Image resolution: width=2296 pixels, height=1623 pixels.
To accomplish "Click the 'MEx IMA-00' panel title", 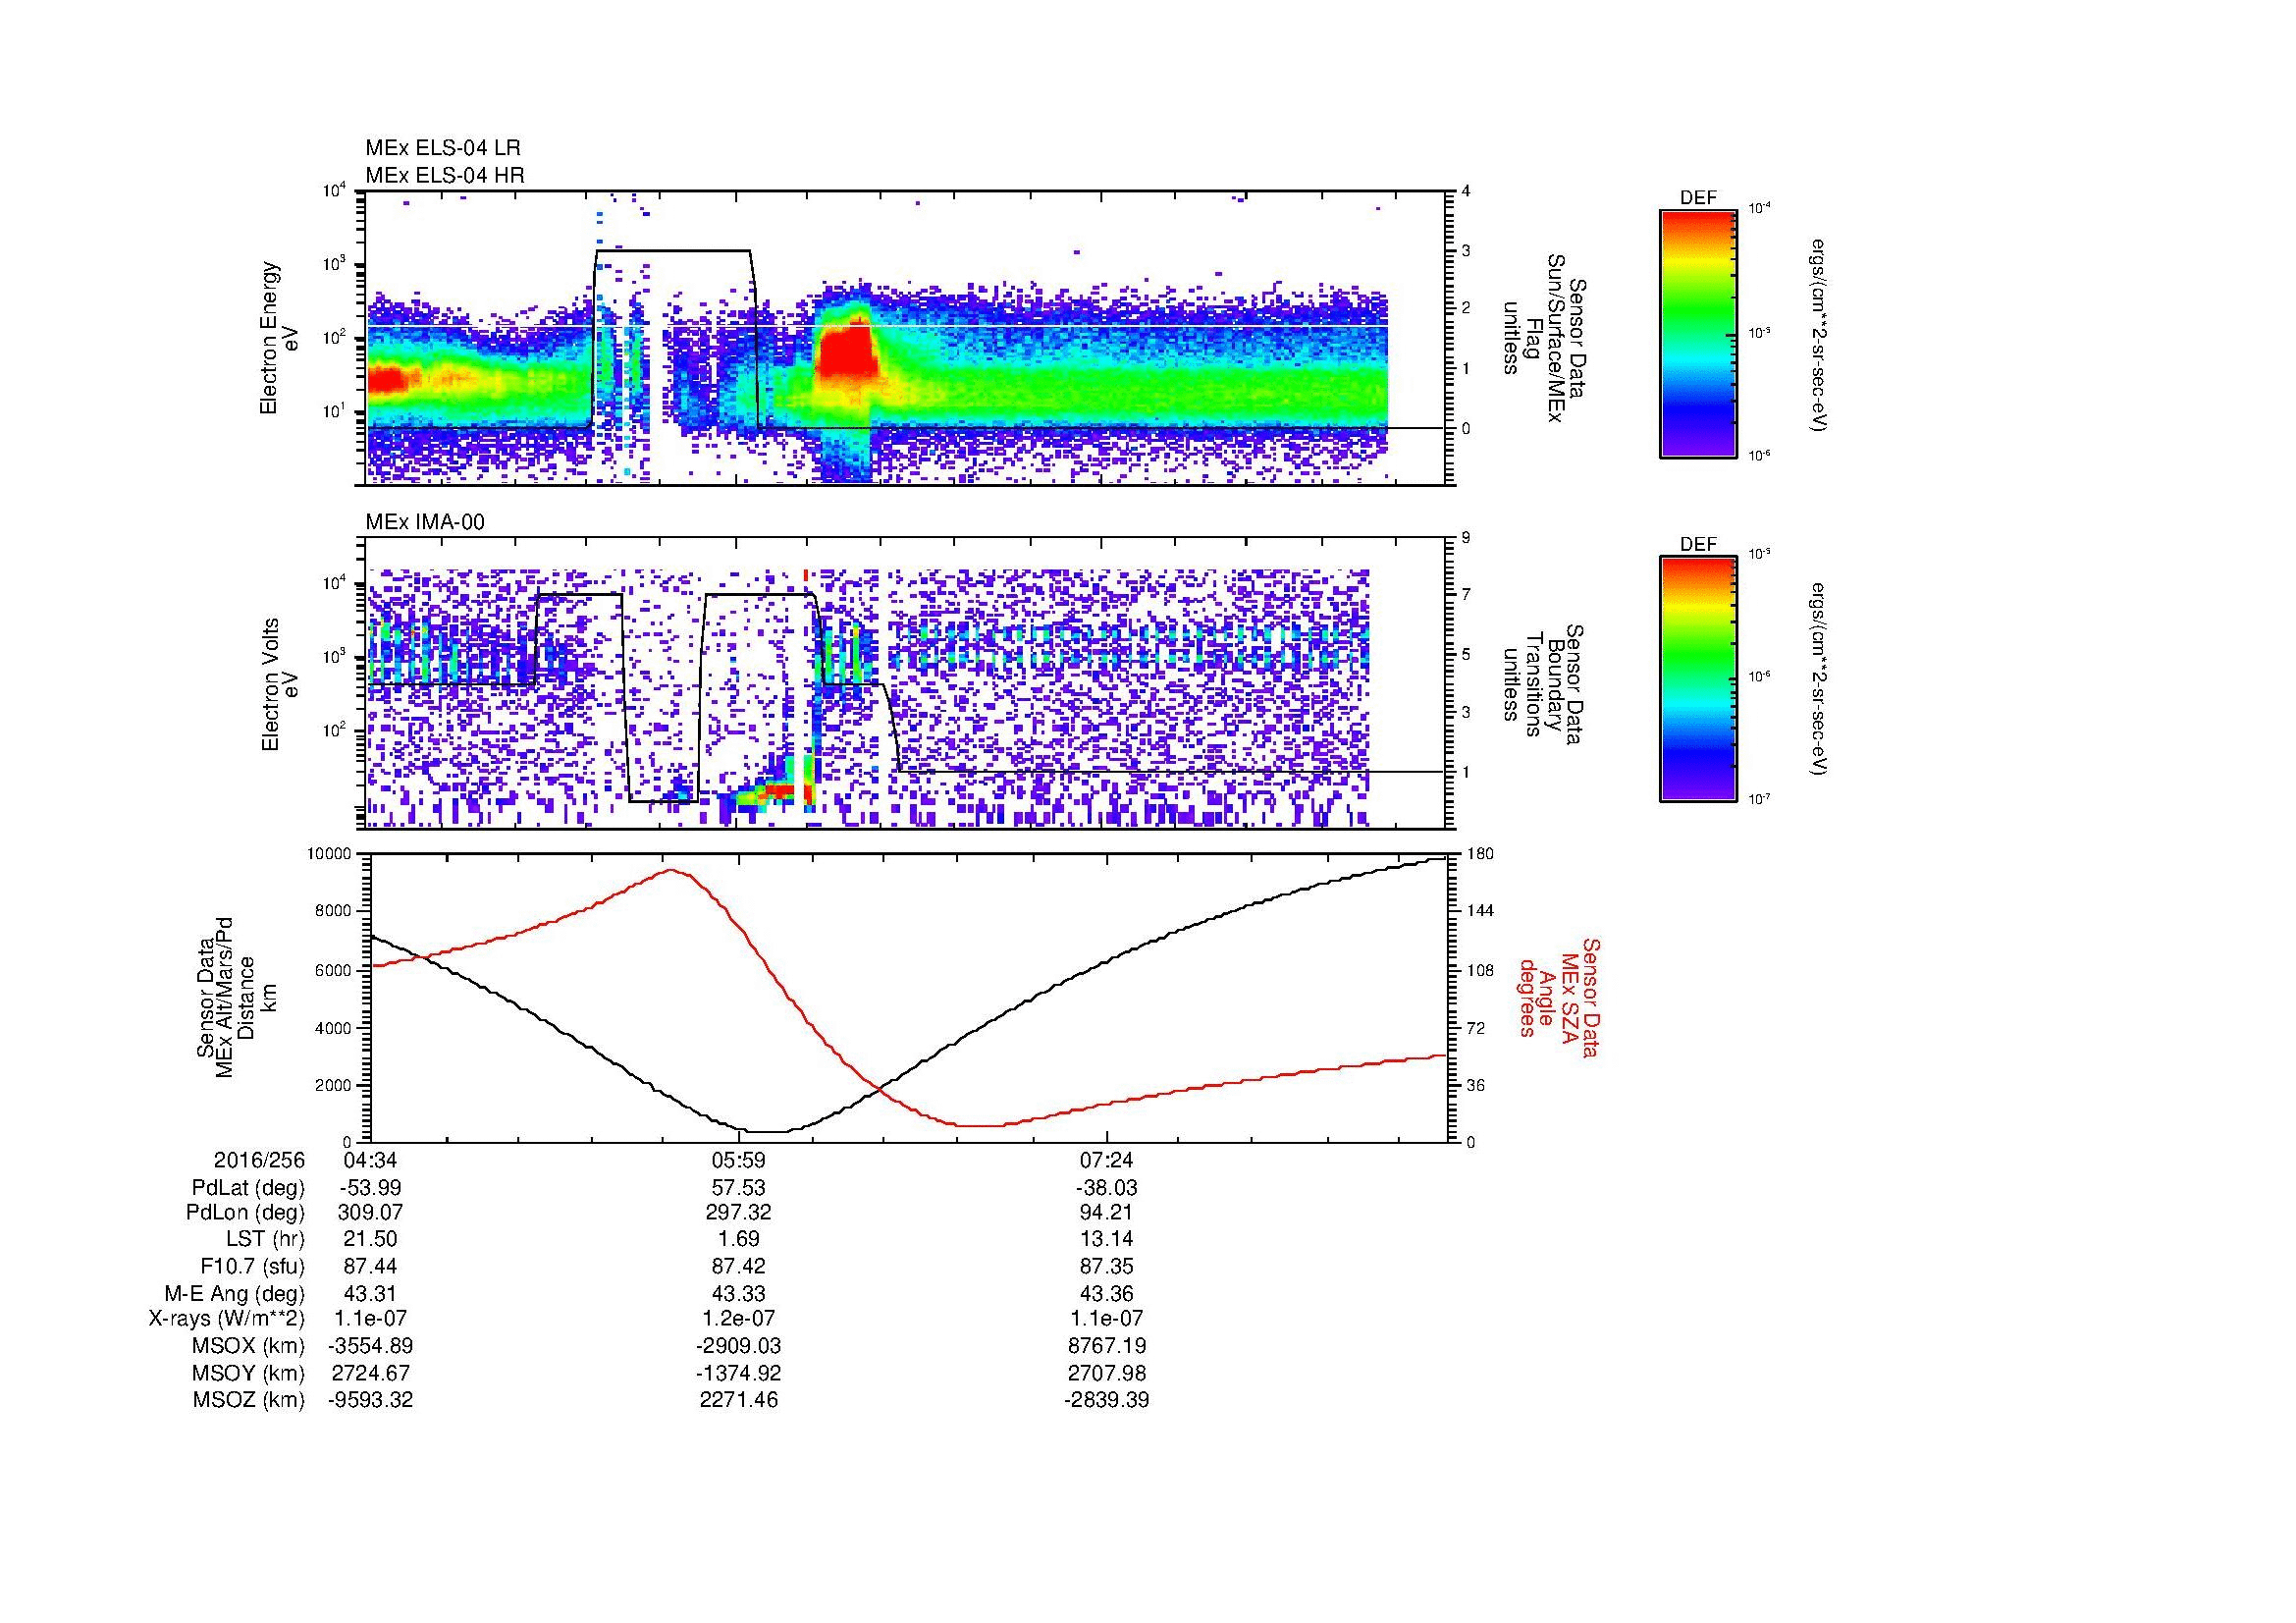I will [425, 522].
